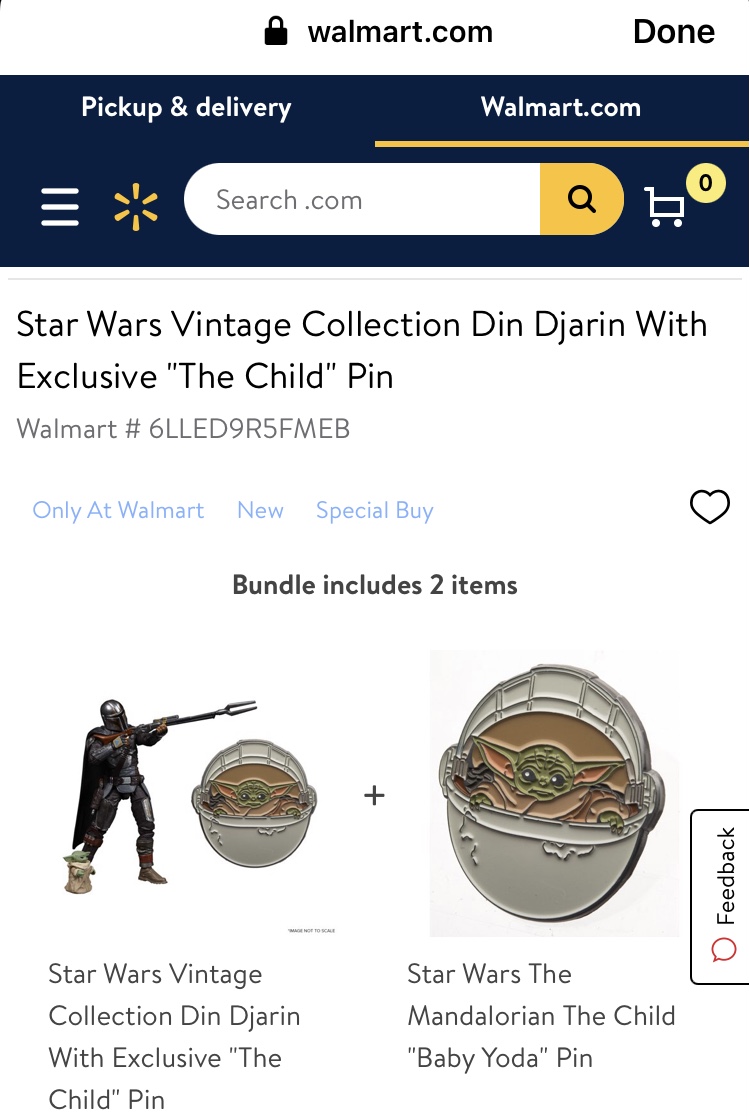Click Done in the browser bar
The image size is (749, 1120).
tap(673, 31)
